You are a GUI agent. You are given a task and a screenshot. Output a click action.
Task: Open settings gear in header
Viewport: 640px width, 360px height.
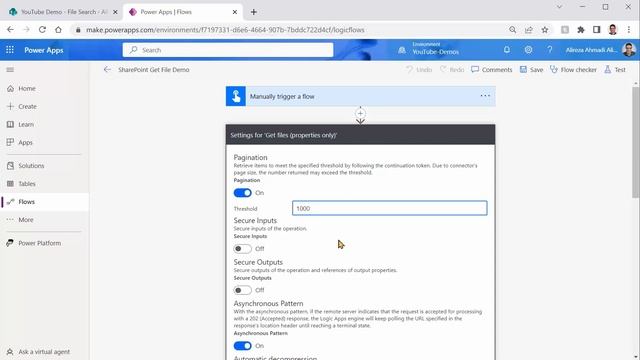pyautogui.click(x=528, y=50)
